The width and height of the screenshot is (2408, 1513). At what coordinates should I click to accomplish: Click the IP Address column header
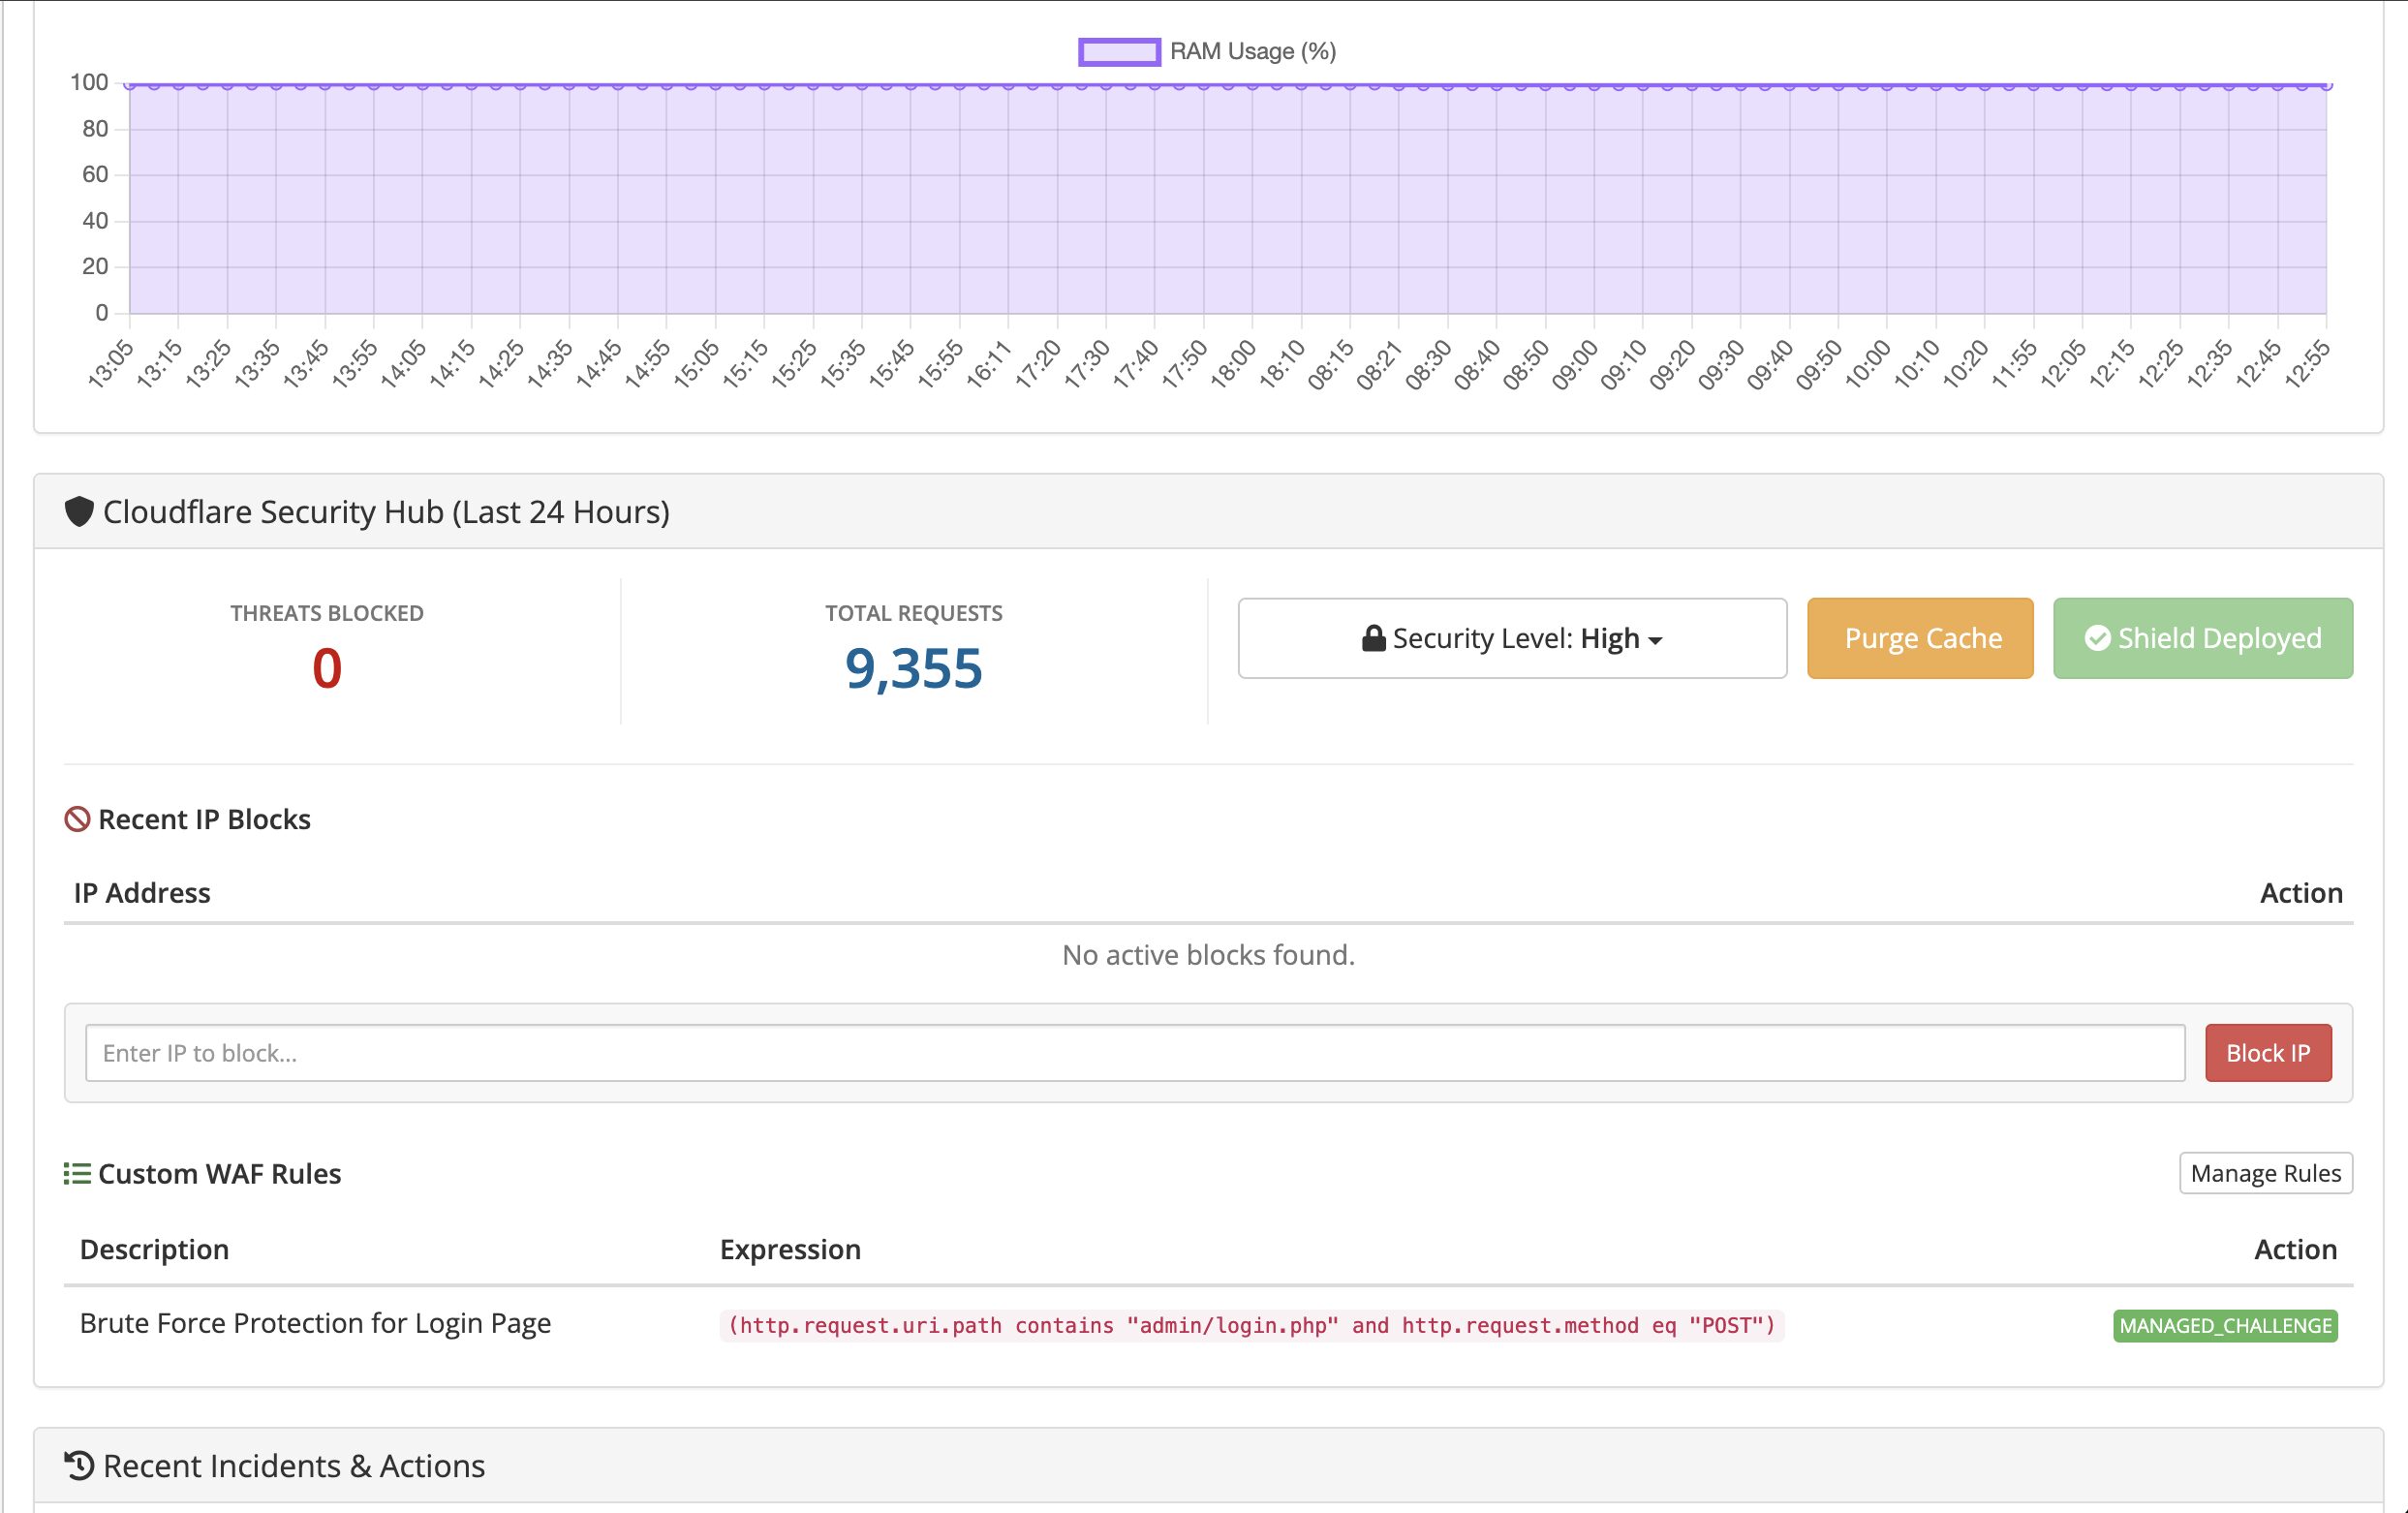pyautogui.click(x=142, y=893)
